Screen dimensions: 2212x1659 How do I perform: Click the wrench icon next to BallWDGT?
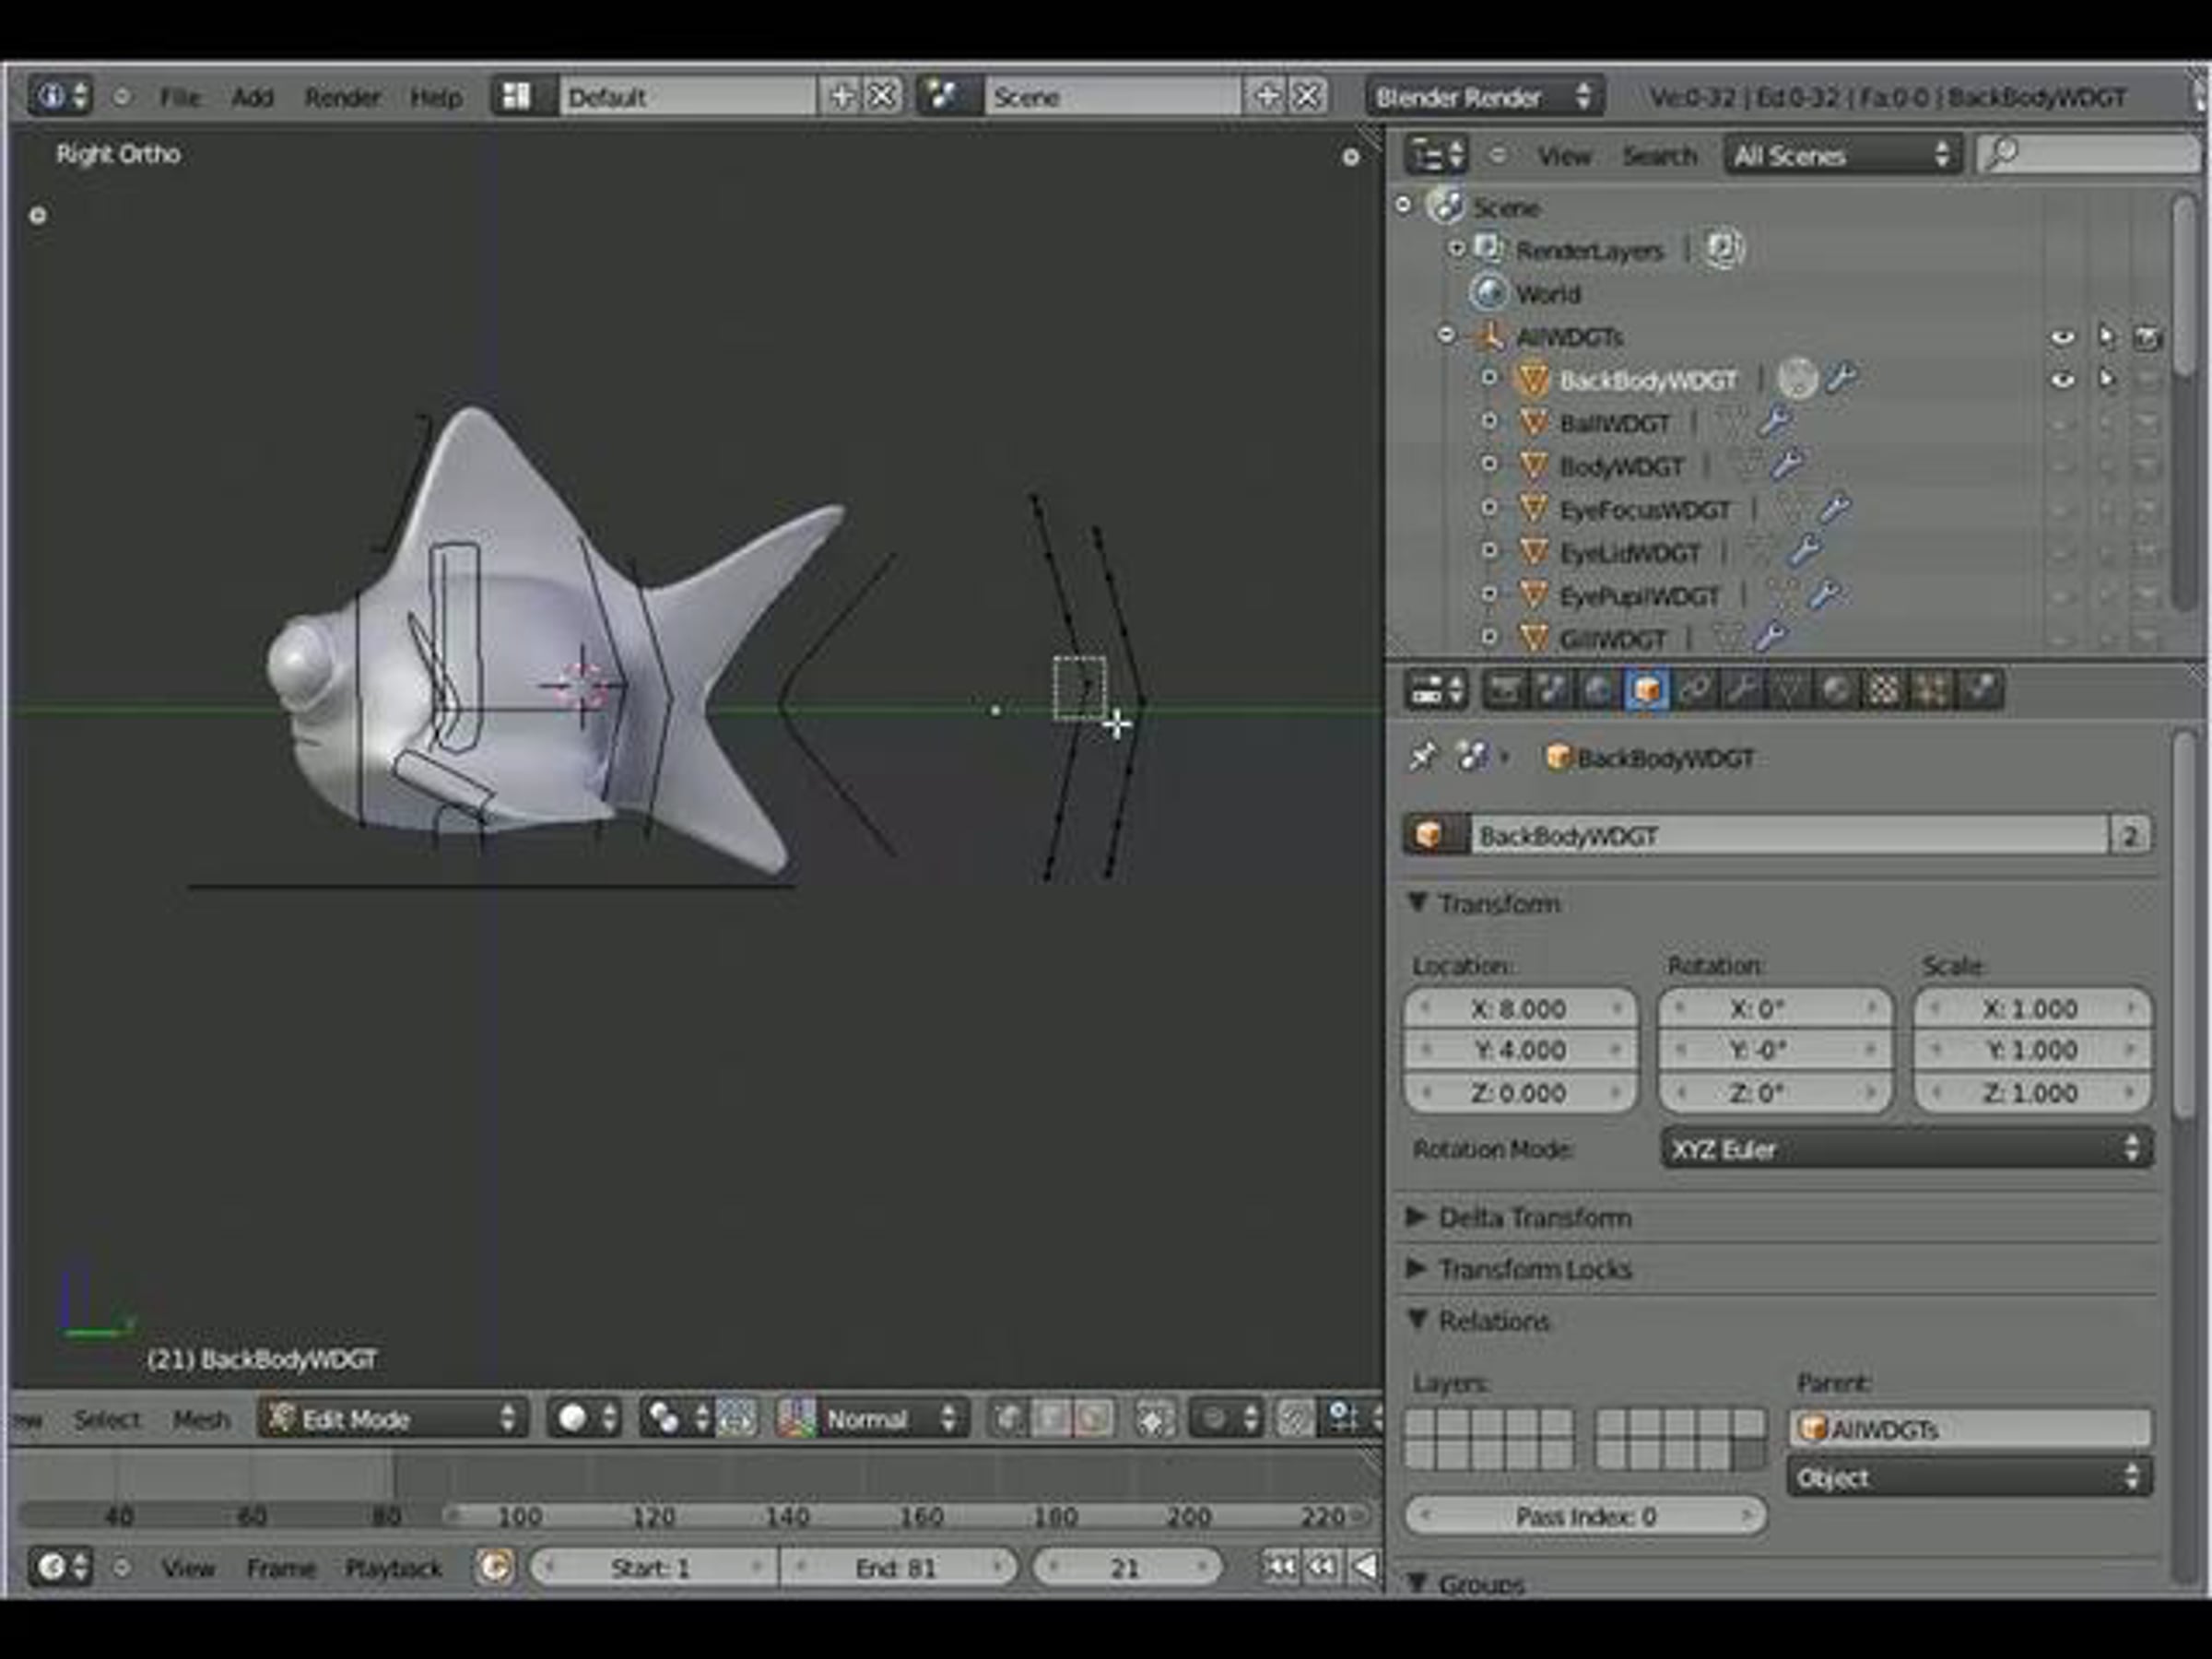click(1776, 423)
